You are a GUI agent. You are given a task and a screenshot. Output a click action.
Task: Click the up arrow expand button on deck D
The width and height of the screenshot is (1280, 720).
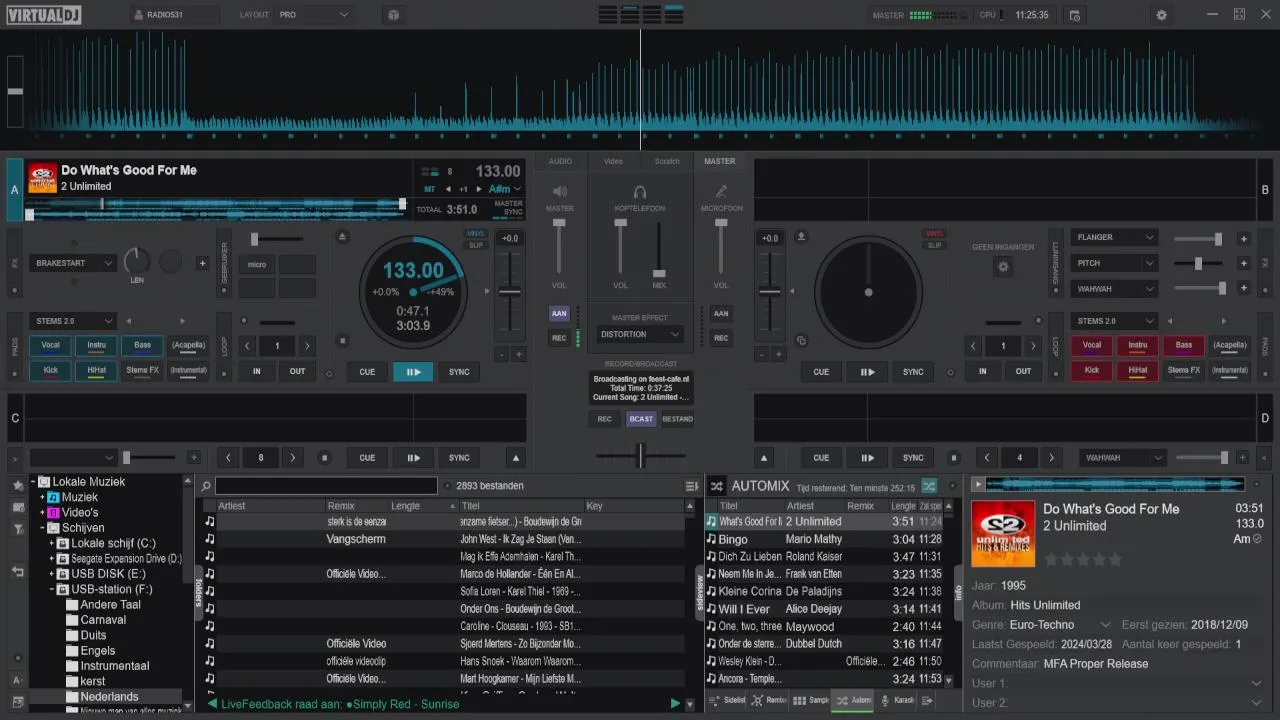pyautogui.click(x=765, y=458)
